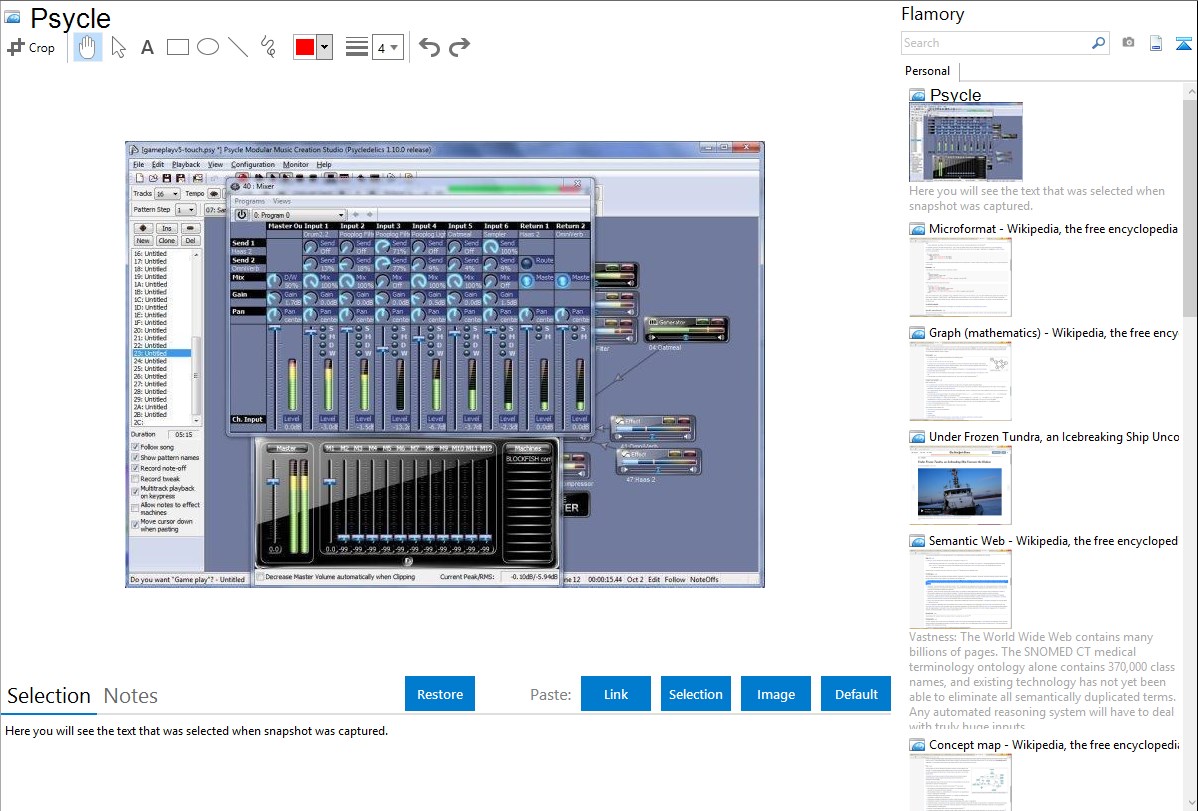Toggle Multitrack playback on keypress checkbox
The image size is (1198, 811).
tap(135, 491)
